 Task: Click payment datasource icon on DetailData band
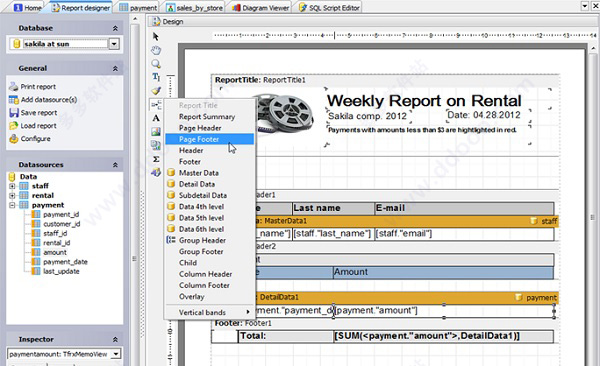coord(518,297)
